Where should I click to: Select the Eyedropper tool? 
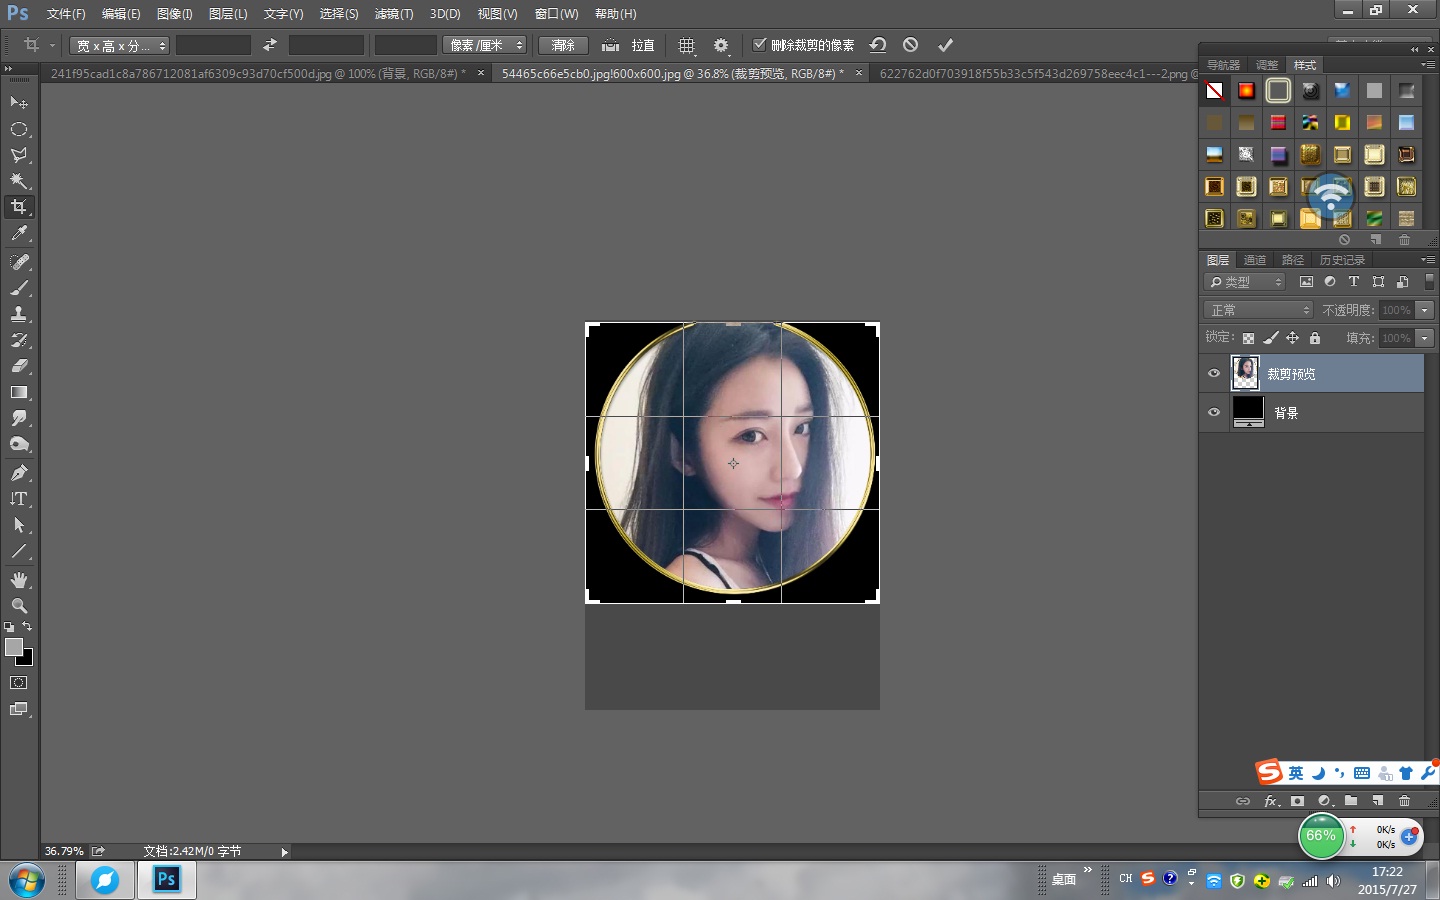(19, 234)
